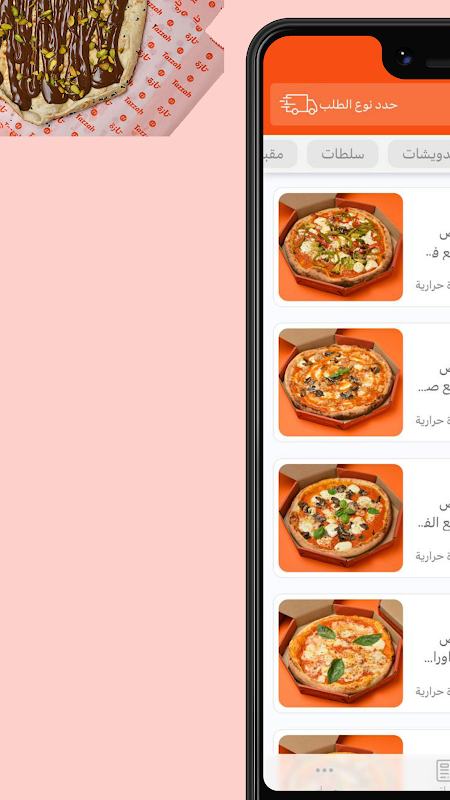Select the سلطات category tab

(x=342, y=154)
